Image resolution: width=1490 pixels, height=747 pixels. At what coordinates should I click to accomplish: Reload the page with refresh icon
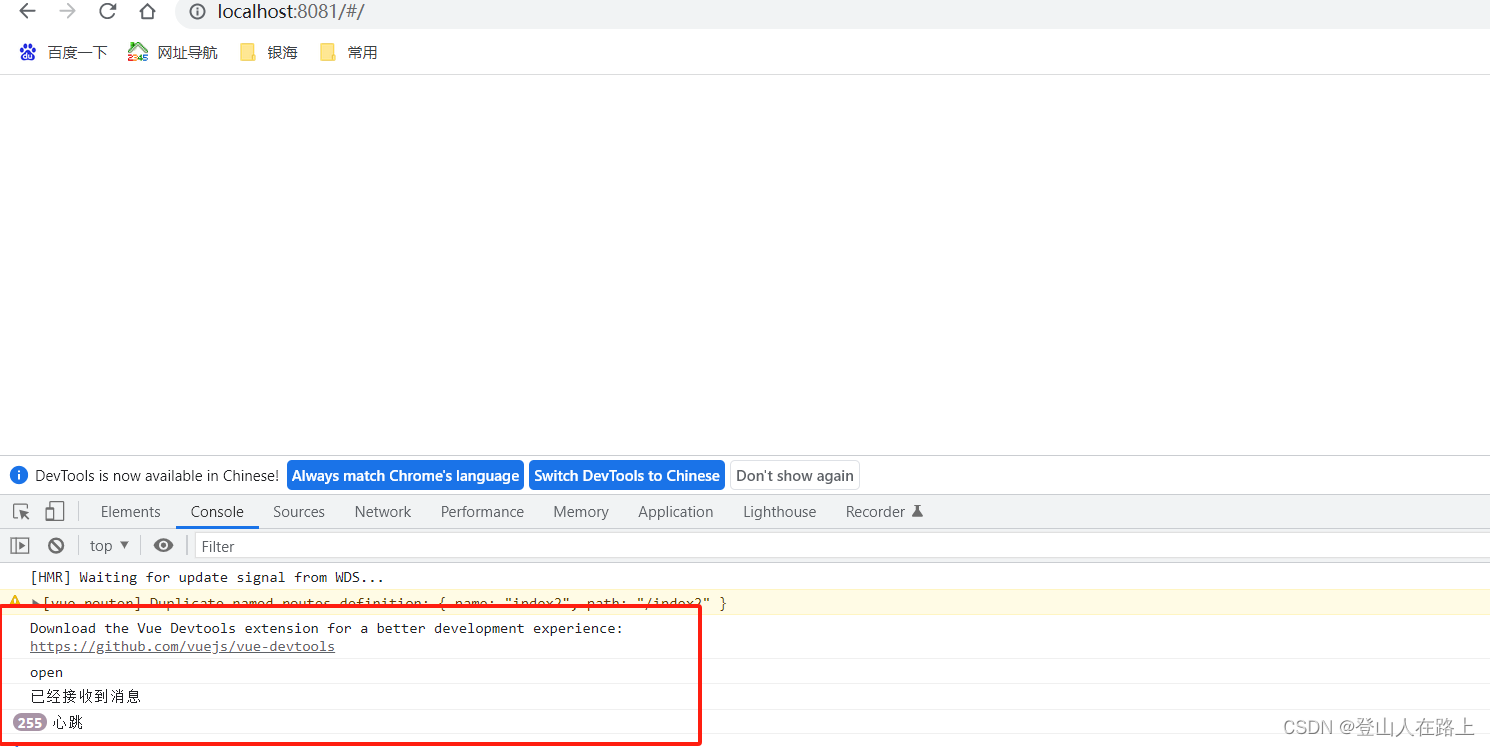pyautogui.click(x=107, y=12)
